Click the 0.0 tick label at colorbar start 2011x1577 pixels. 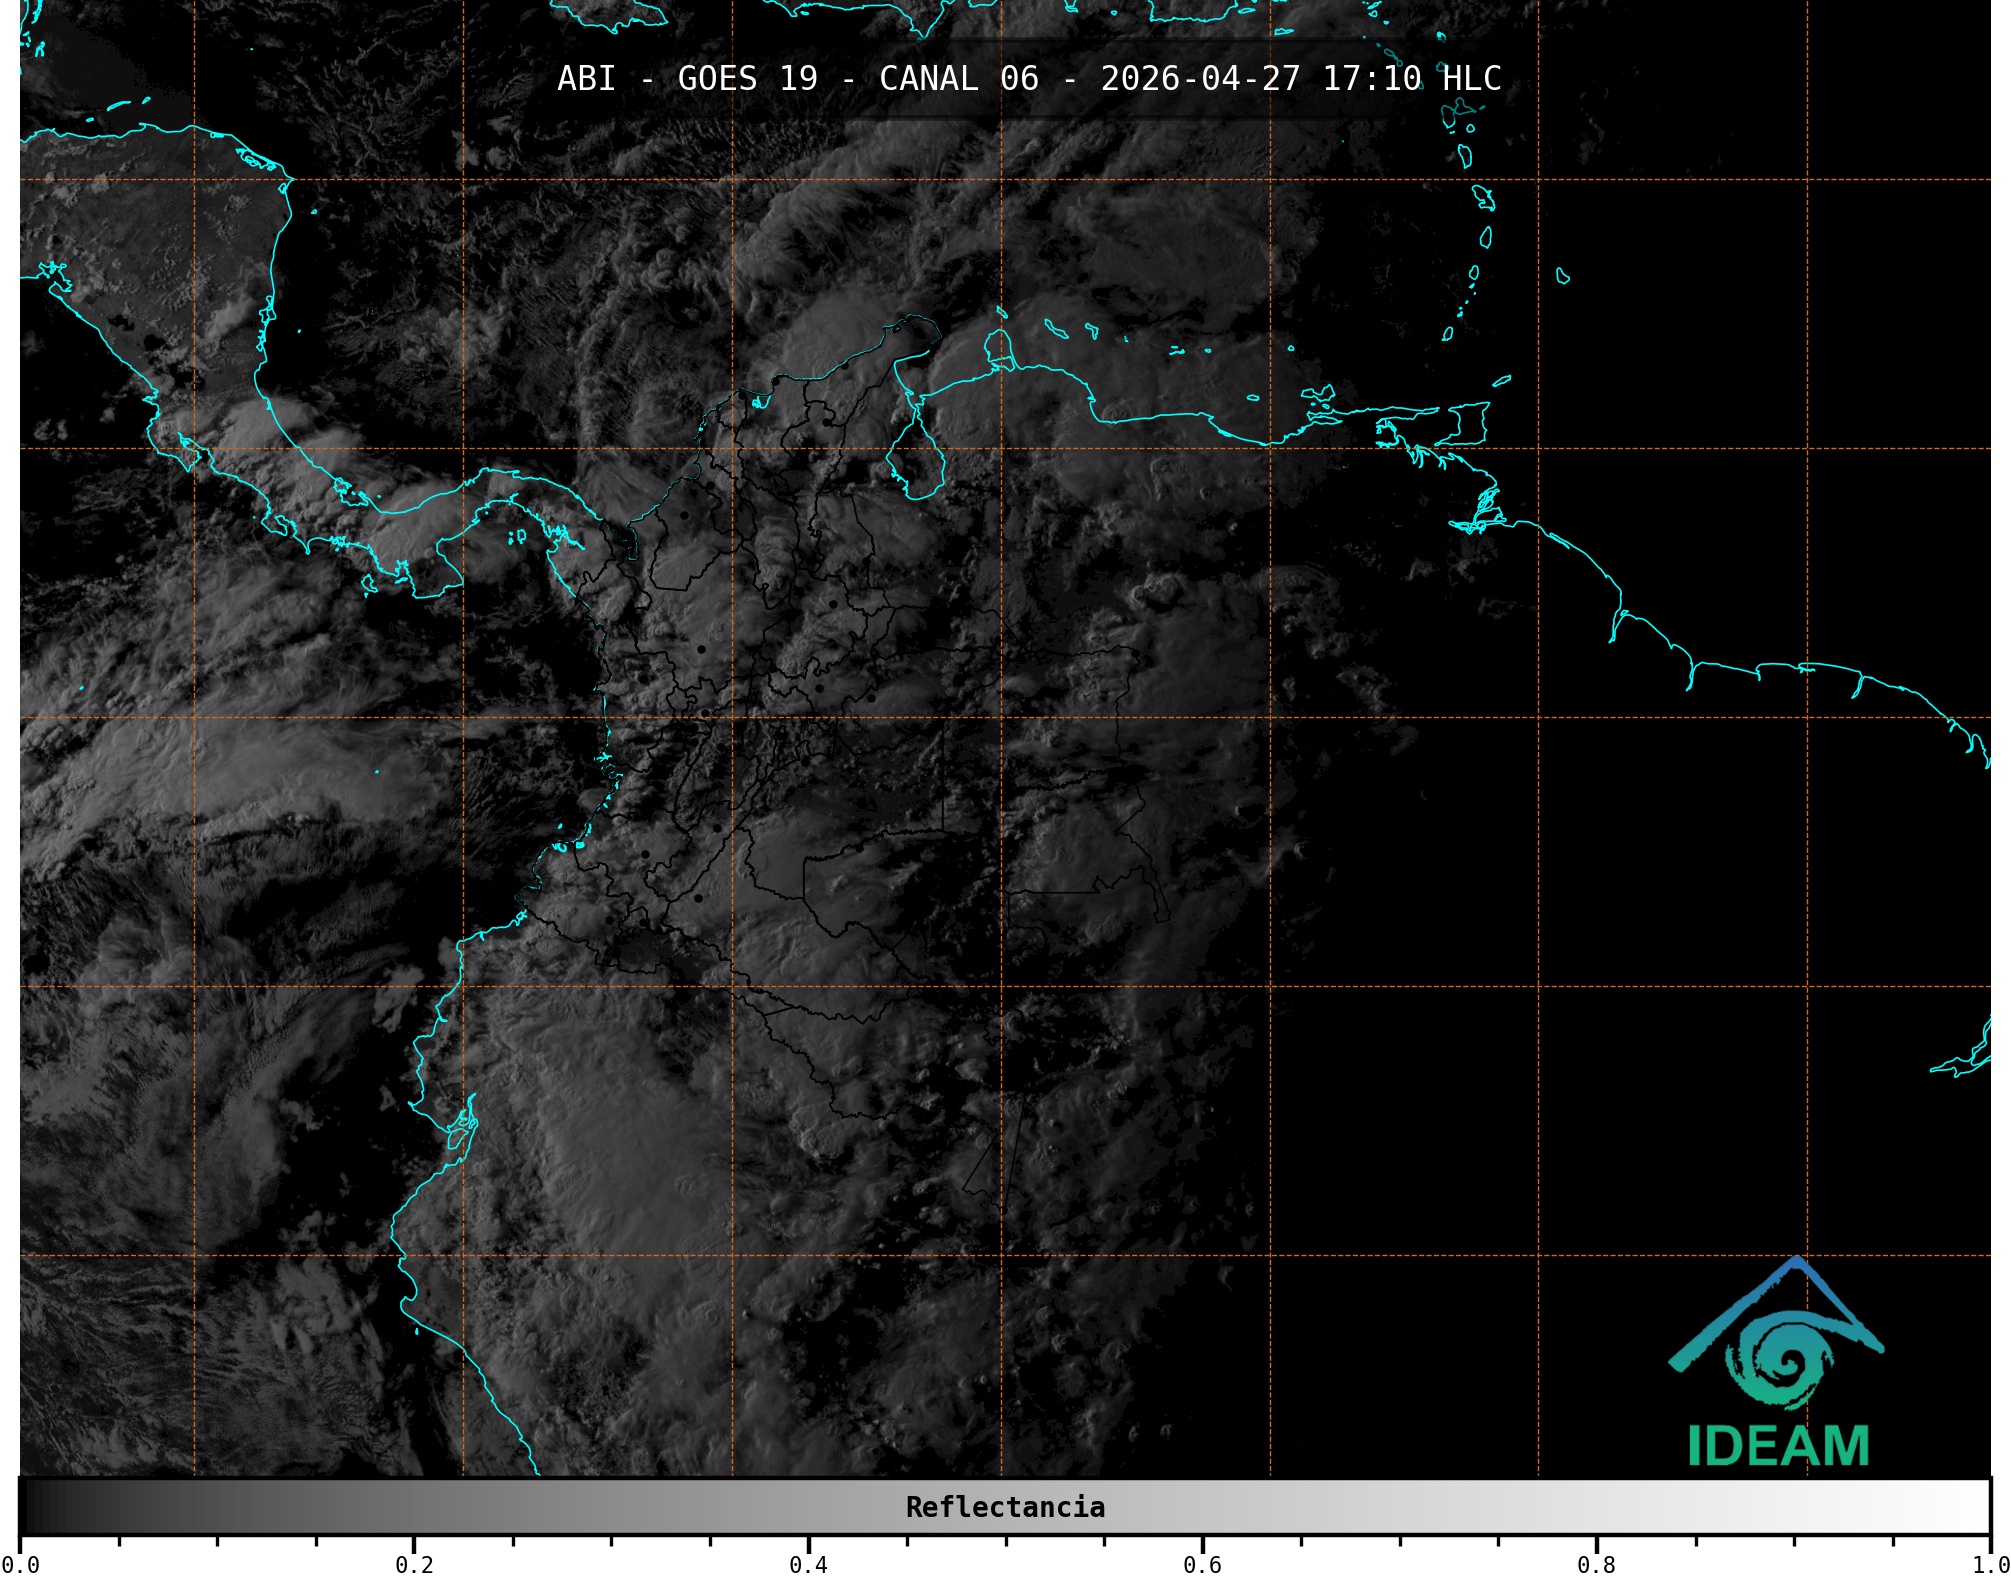[20, 1564]
